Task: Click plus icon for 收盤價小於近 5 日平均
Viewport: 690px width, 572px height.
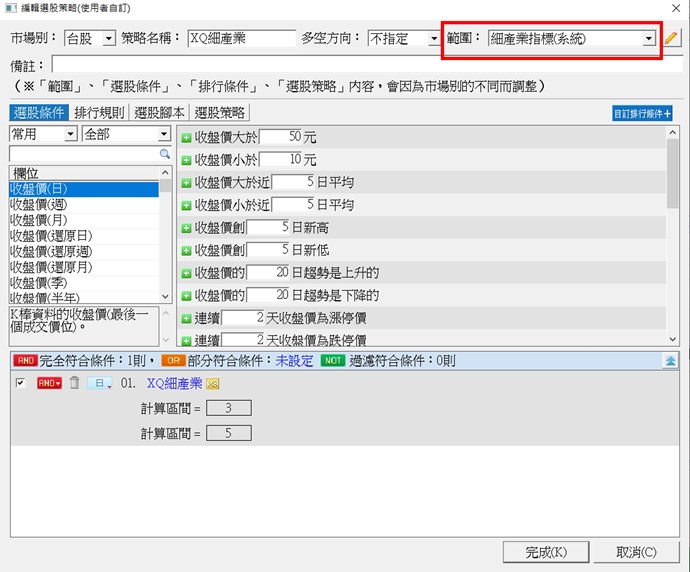Action: (x=186, y=205)
